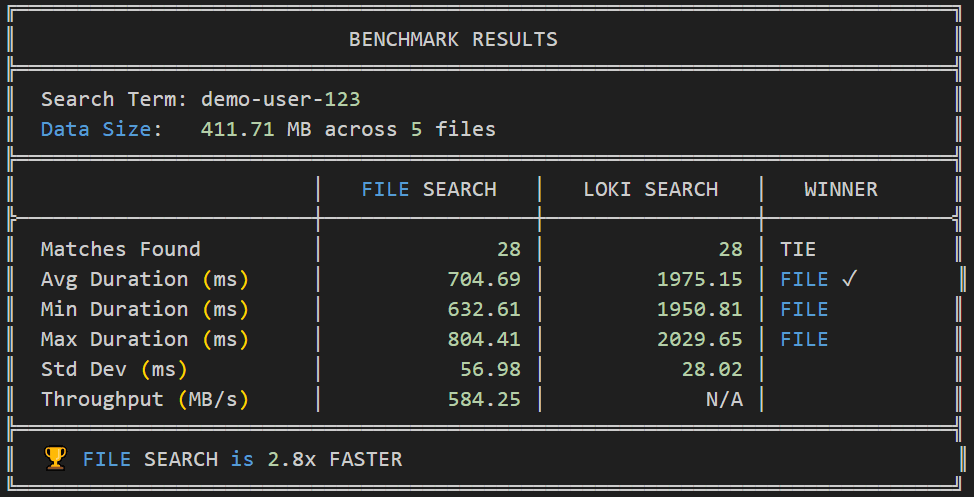The height and width of the screenshot is (497, 974).
Task: Select the 632.61 minimum duration value
Action: (x=484, y=309)
